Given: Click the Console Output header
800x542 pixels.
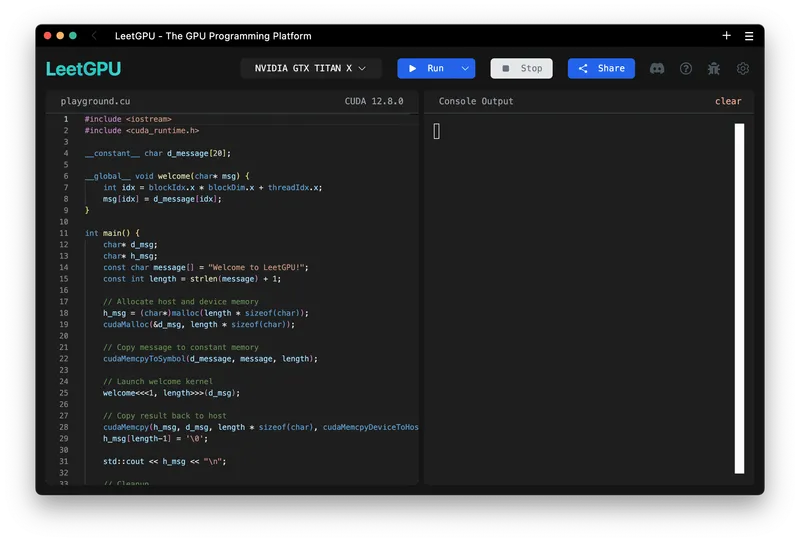Looking at the screenshot, I should tap(476, 101).
